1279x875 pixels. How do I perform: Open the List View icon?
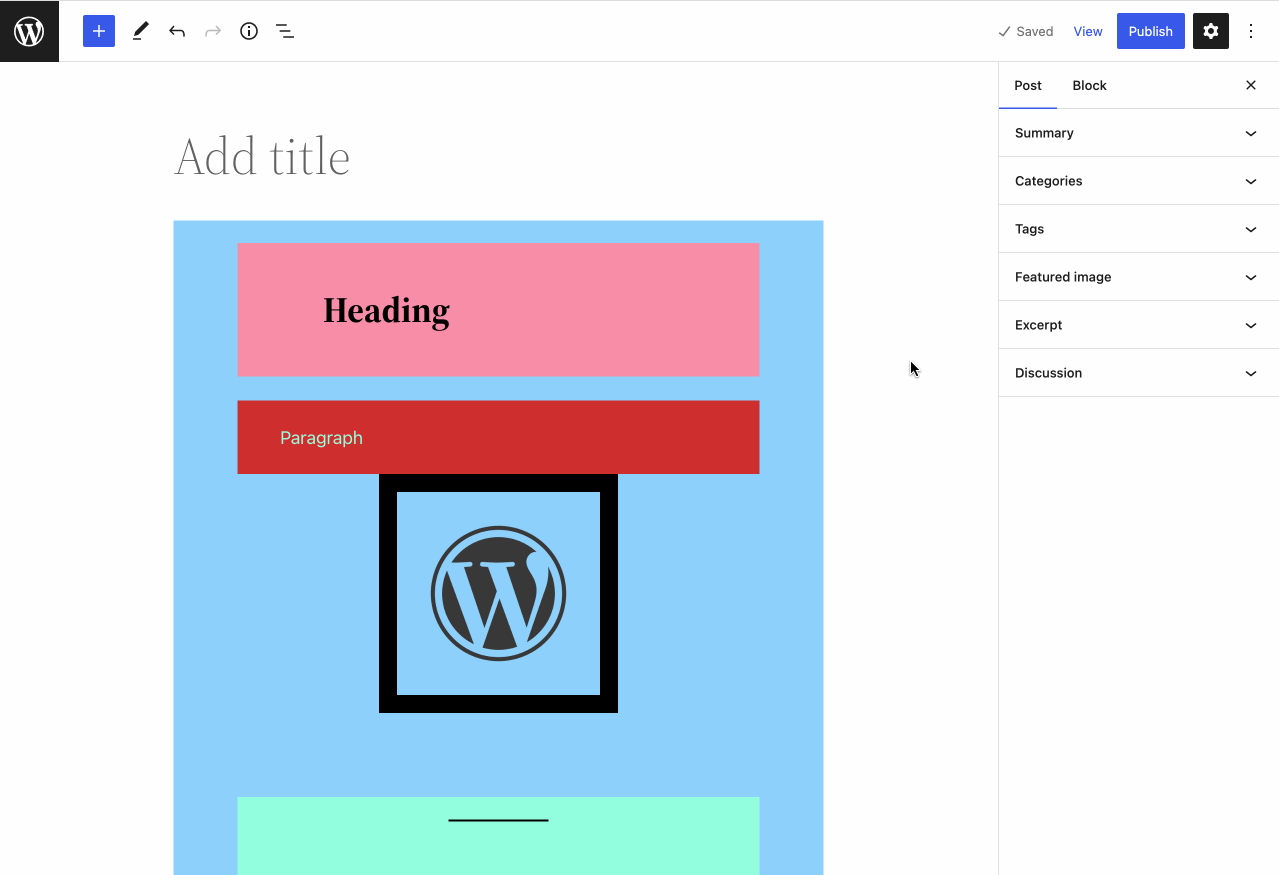285,31
